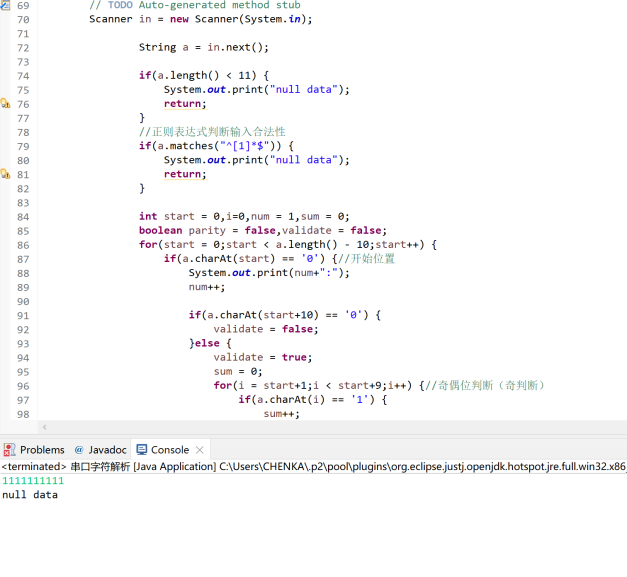
Task: Click the terminated launch description line
Action: [314, 467]
